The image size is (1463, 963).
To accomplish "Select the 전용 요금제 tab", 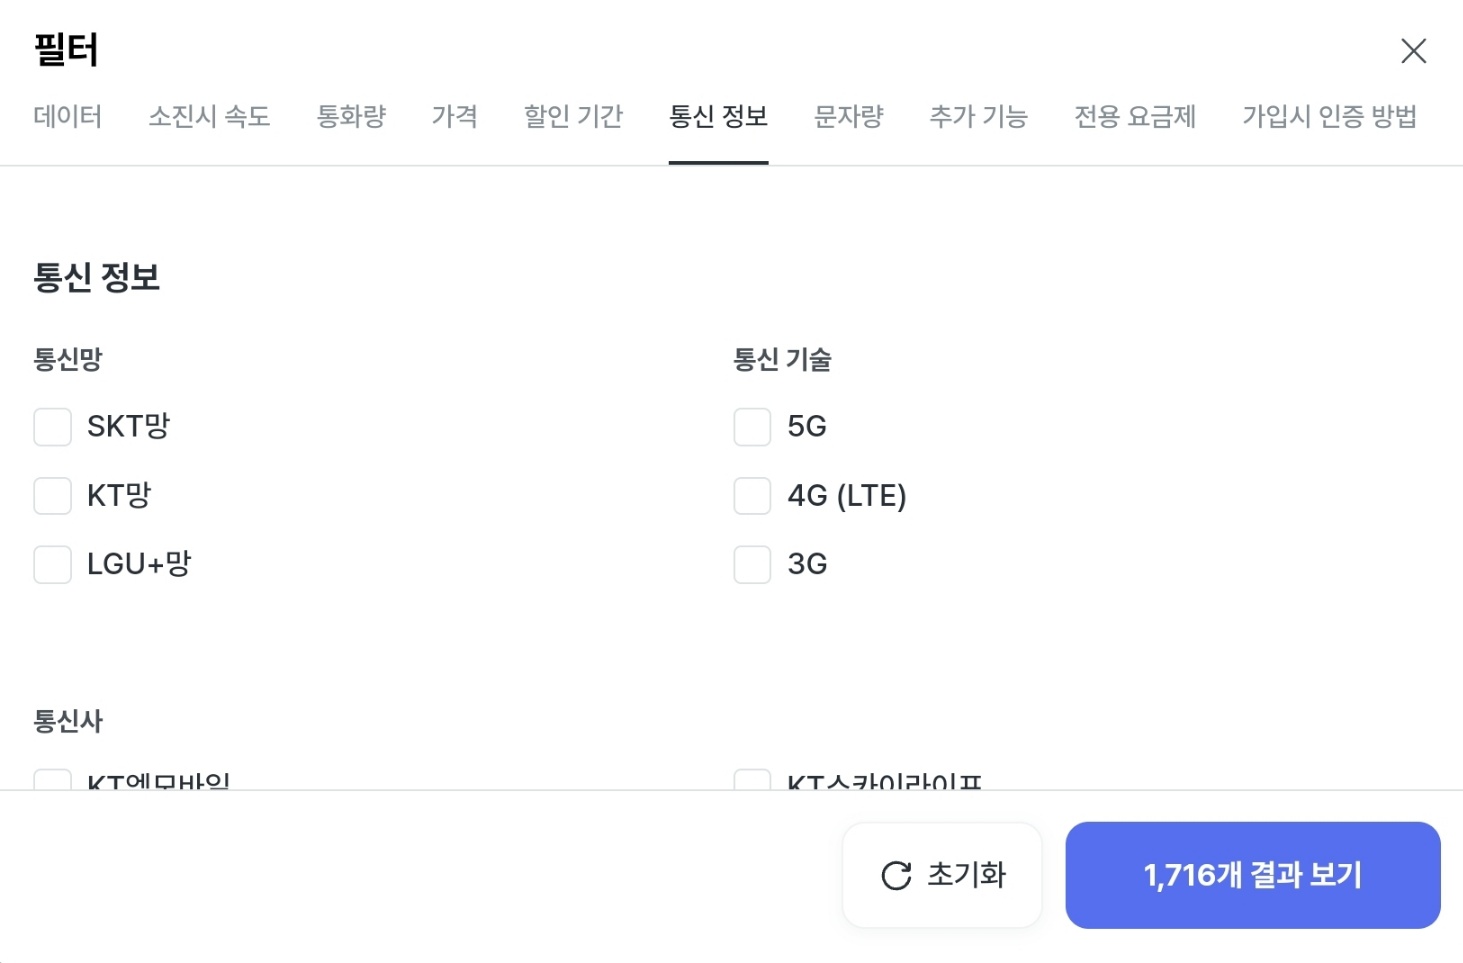I will [x=1135, y=117].
